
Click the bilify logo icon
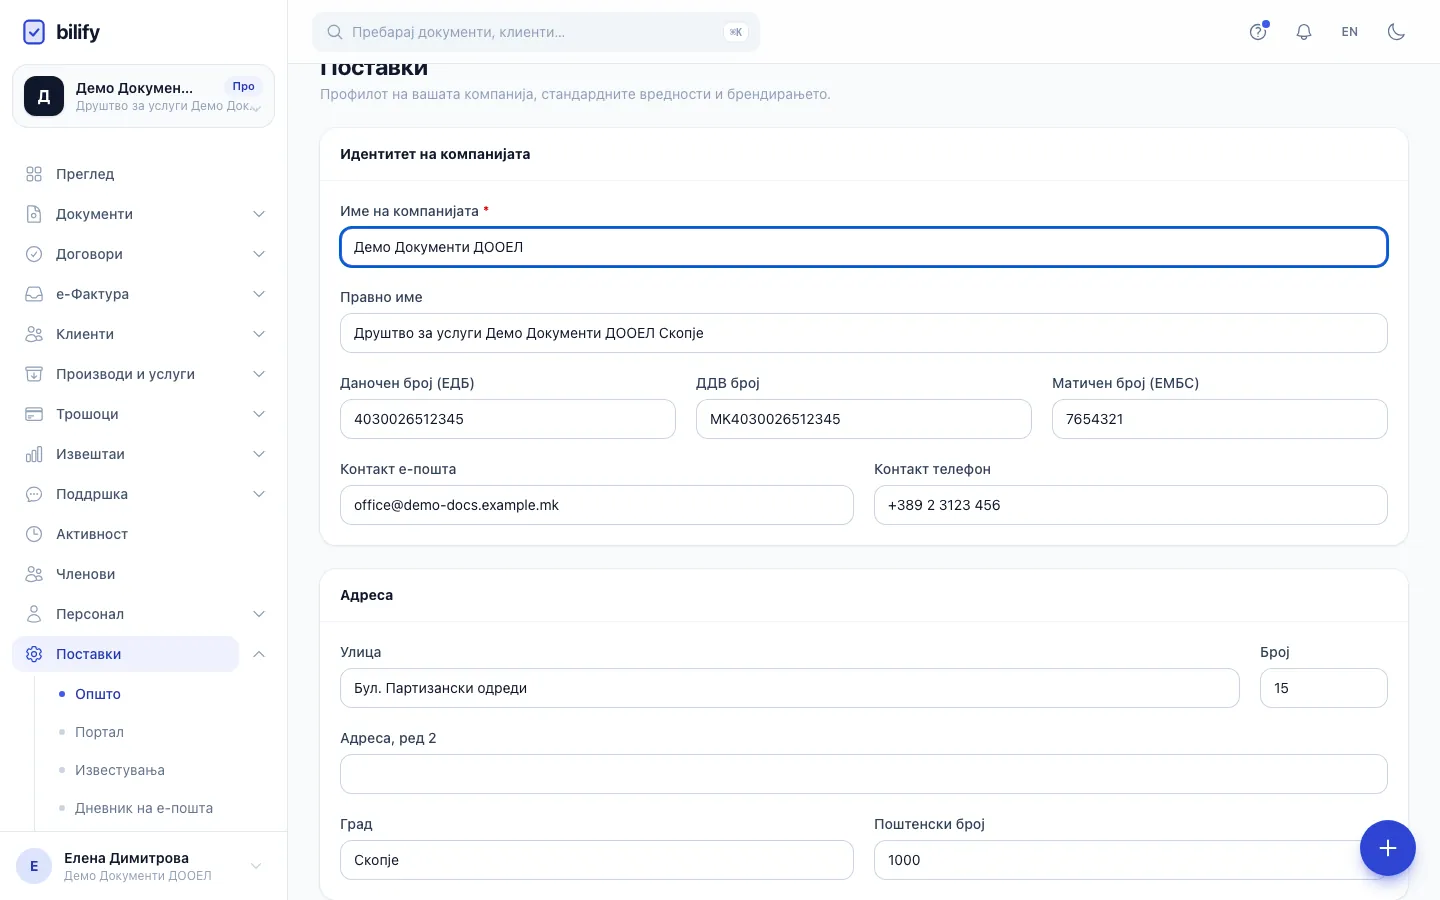click(34, 32)
